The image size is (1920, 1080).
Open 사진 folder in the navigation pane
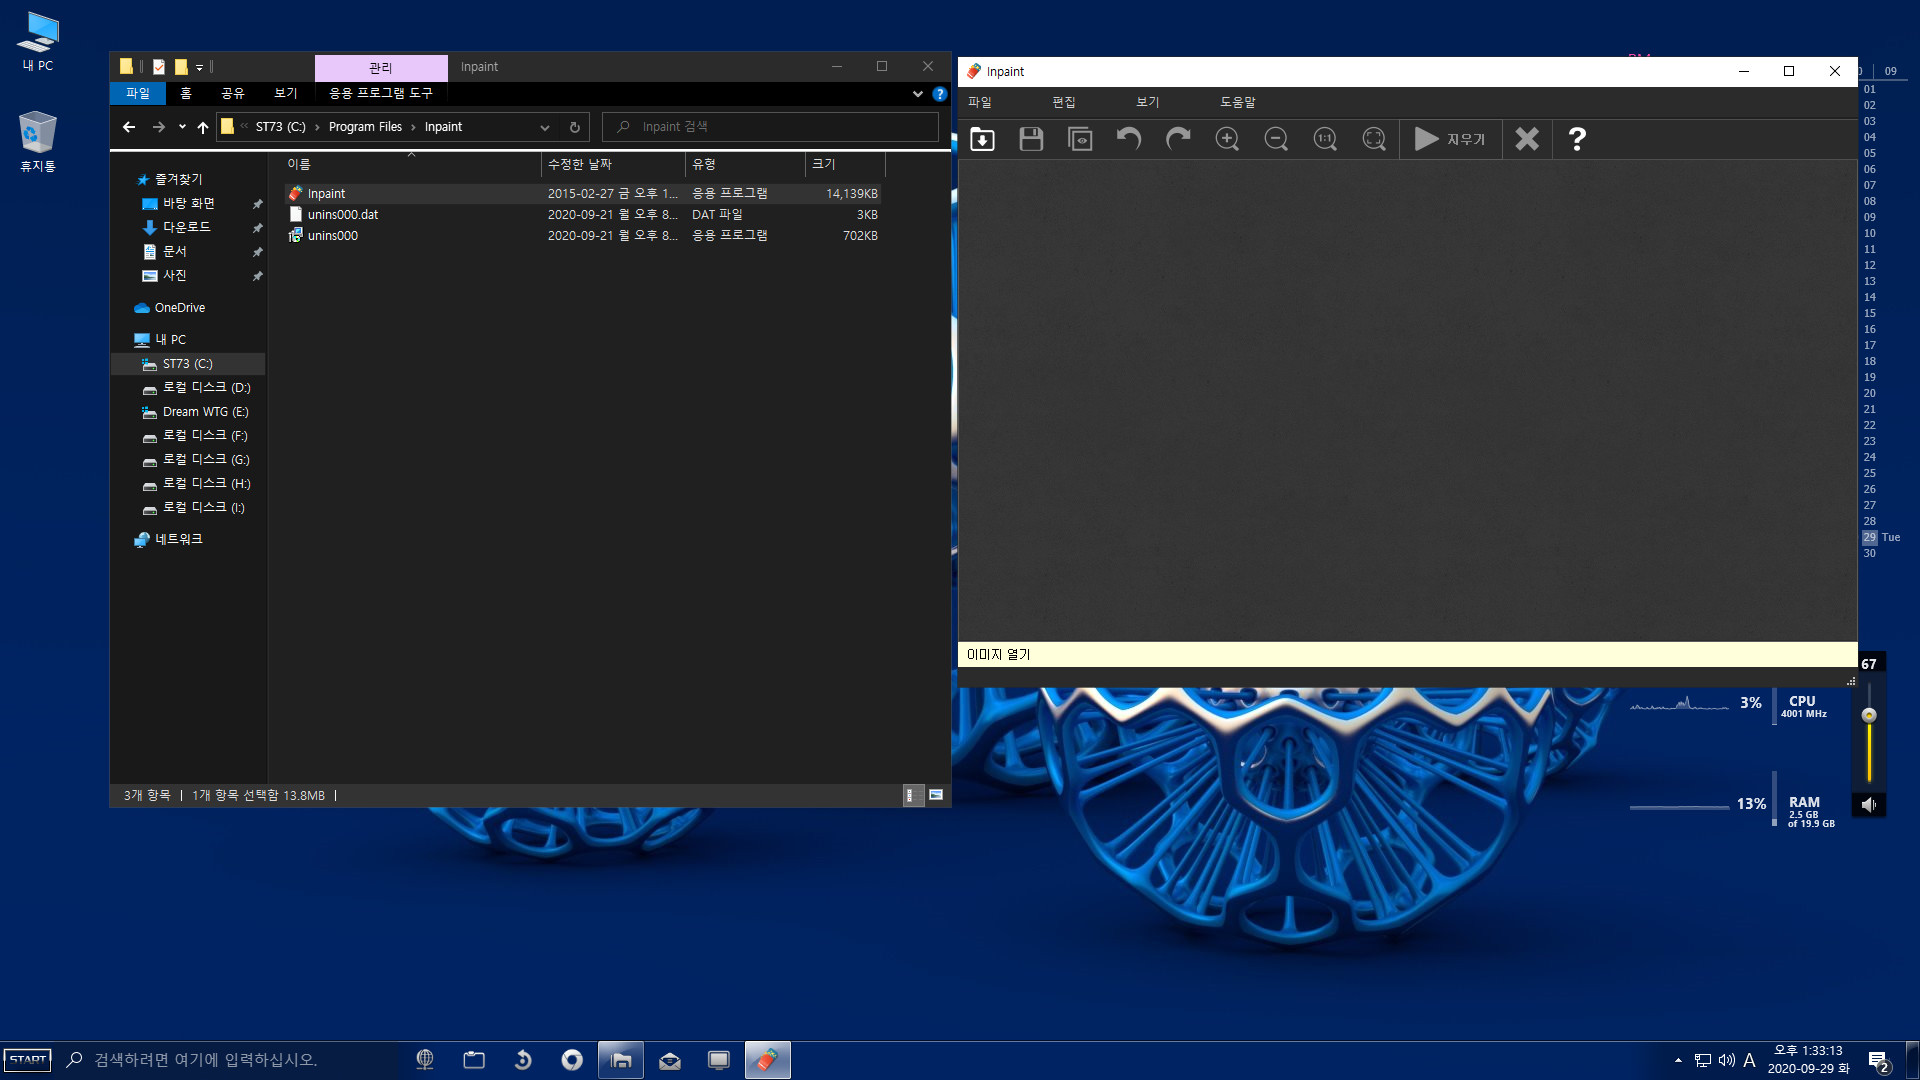(174, 275)
